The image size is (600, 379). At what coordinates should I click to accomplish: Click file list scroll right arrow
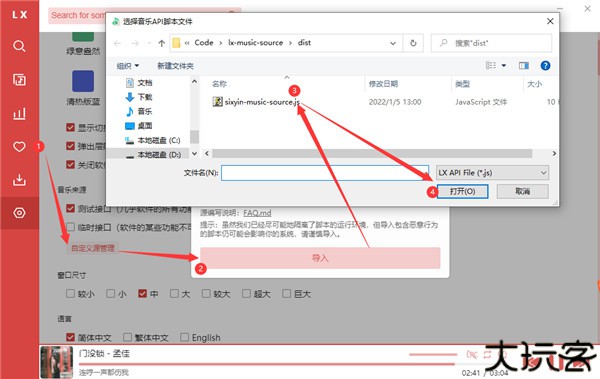click(x=554, y=153)
